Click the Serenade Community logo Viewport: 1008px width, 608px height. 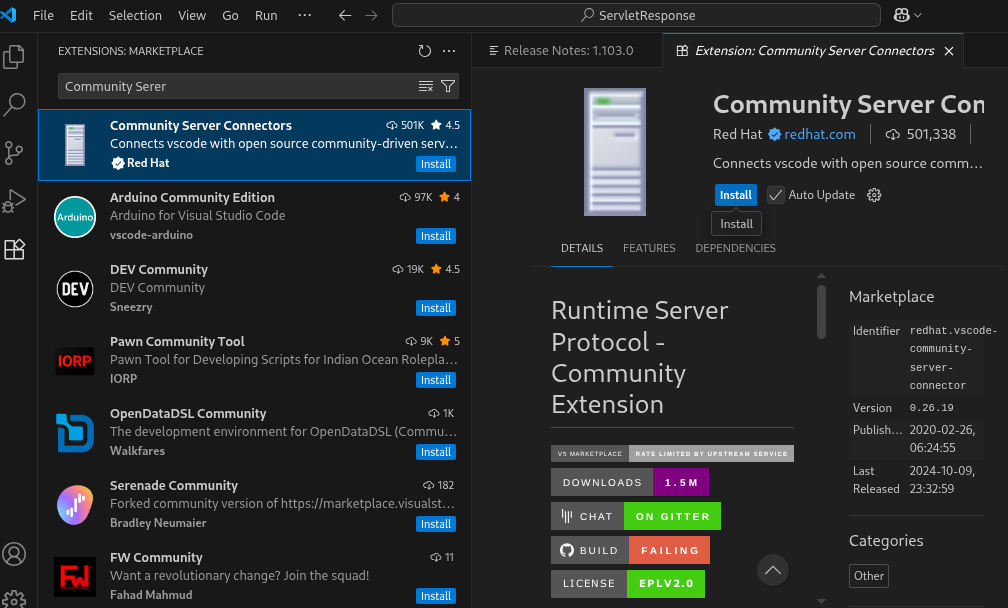(x=75, y=505)
